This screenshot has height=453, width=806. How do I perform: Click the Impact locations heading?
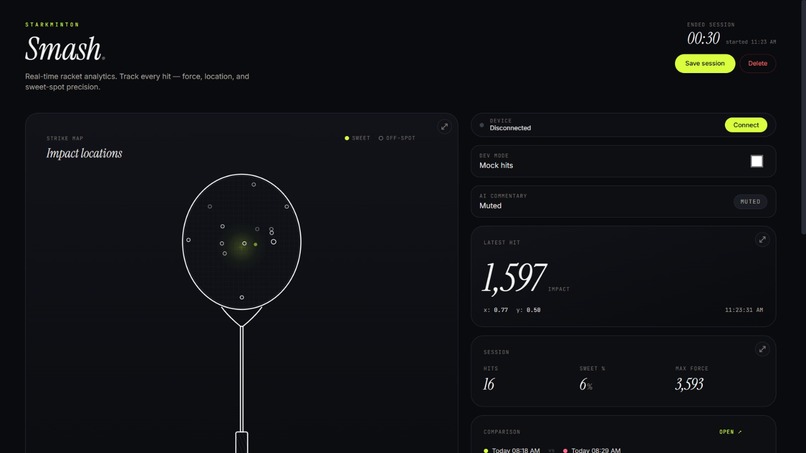point(84,153)
